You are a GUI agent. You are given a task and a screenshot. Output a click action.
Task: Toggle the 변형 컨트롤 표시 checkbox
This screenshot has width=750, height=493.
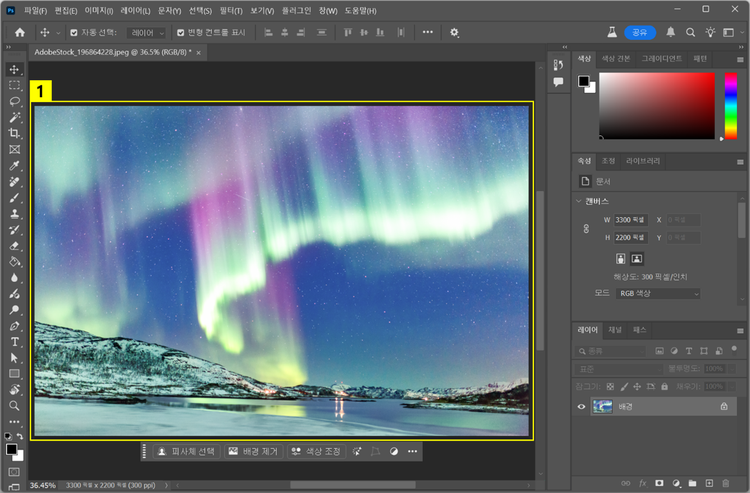pos(180,32)
